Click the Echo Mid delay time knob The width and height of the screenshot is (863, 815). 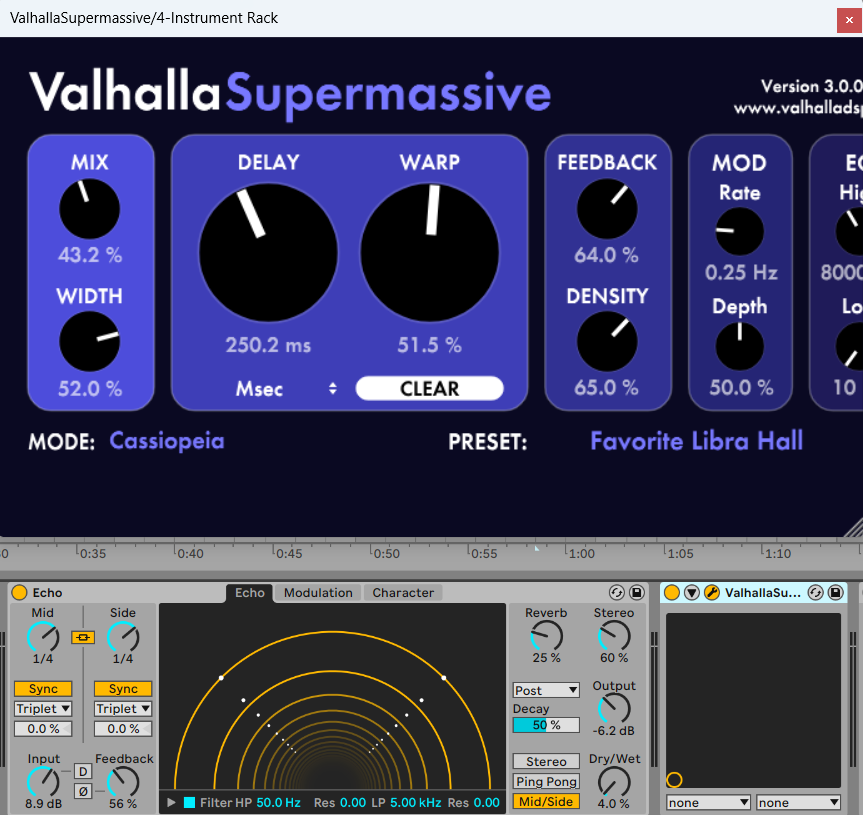tap(43, 637)
